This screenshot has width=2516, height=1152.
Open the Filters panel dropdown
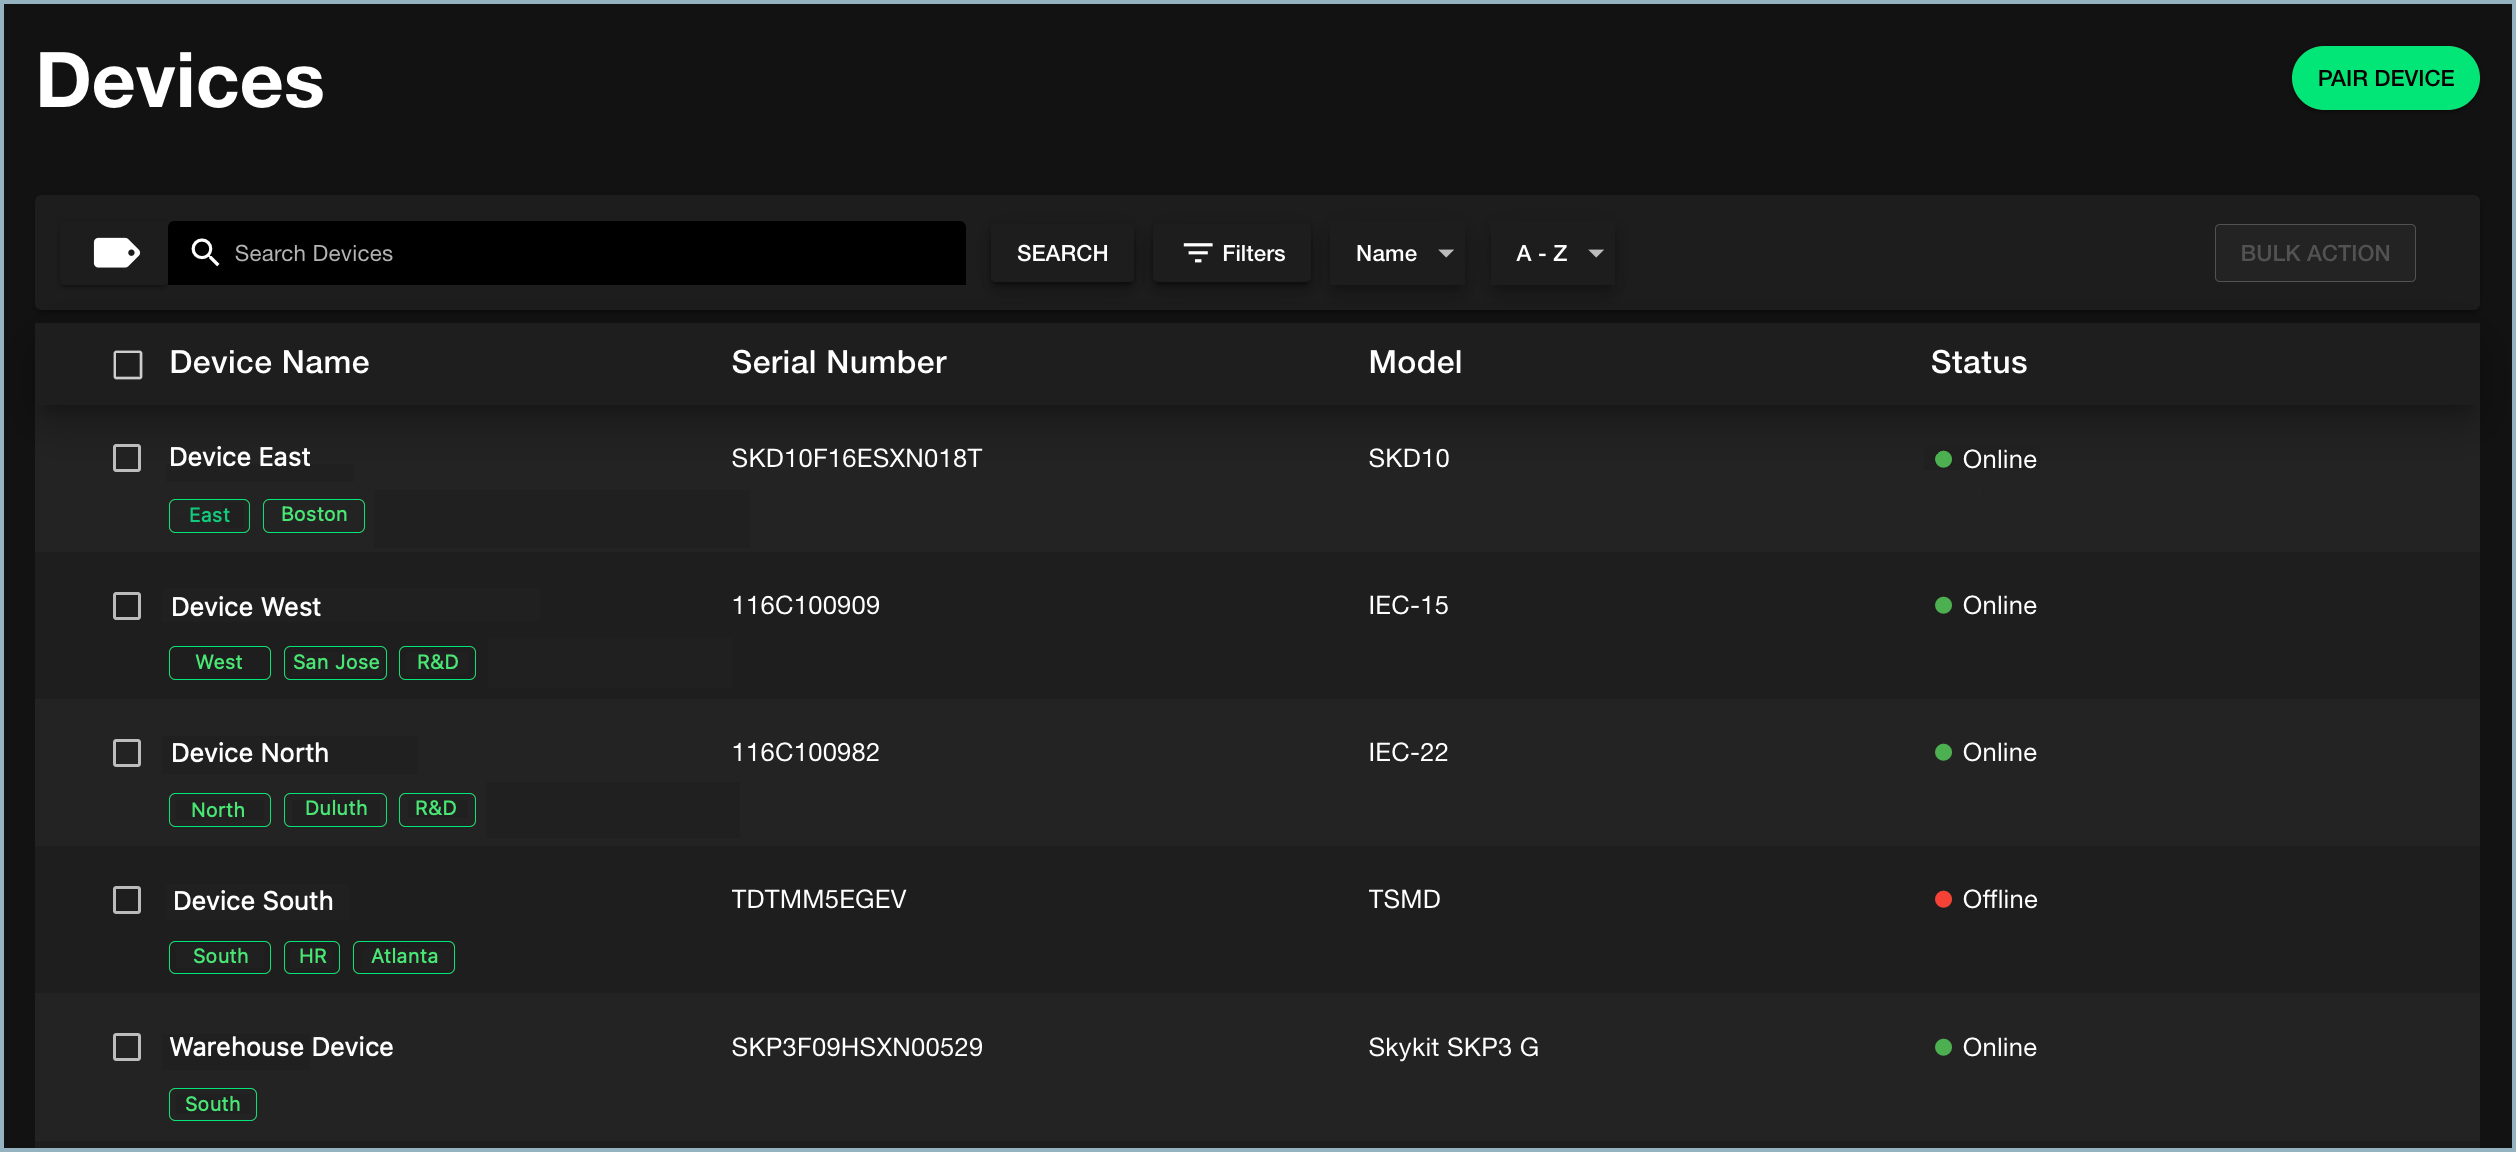point(1234,252)
